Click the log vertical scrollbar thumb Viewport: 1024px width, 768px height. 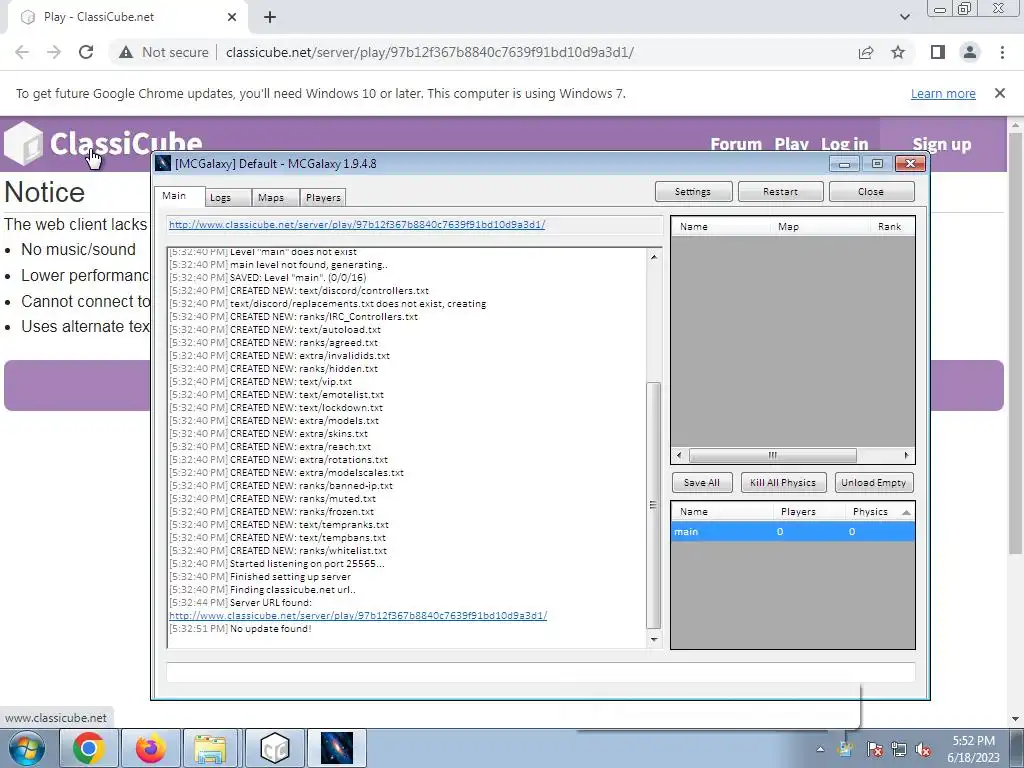(x=654, y=505)
